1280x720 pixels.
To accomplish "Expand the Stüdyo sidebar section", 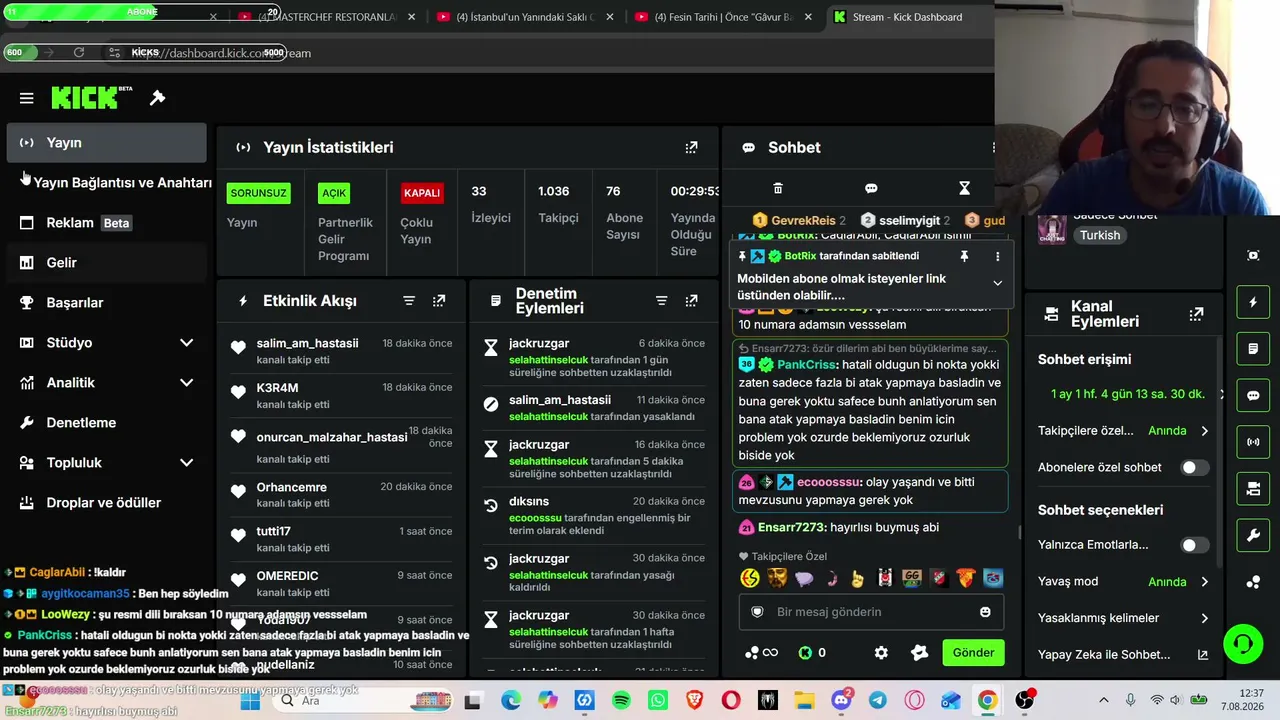I will point(186,343).
